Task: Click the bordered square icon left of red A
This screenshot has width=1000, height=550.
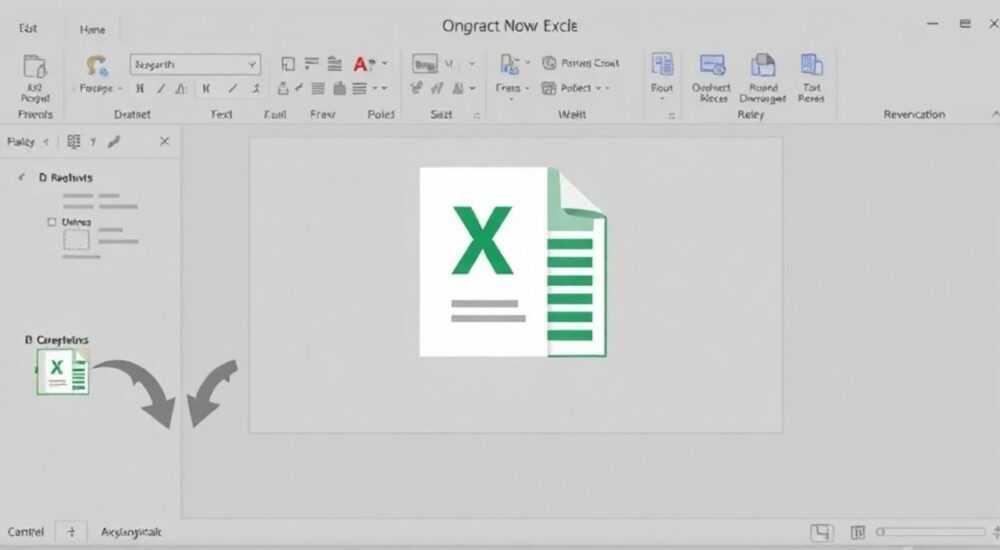Action: [288, 64]
